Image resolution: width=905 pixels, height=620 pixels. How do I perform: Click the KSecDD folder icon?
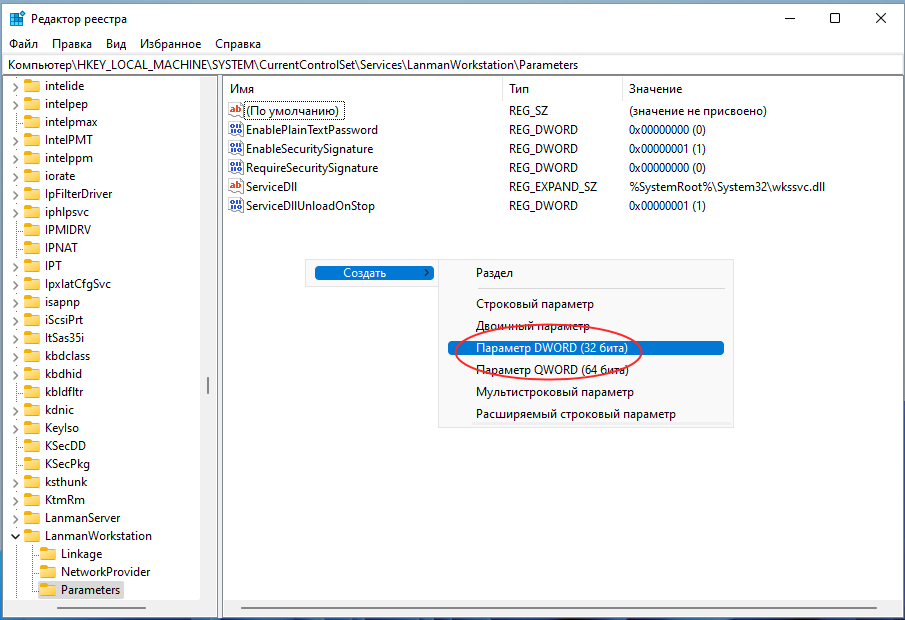32,446
